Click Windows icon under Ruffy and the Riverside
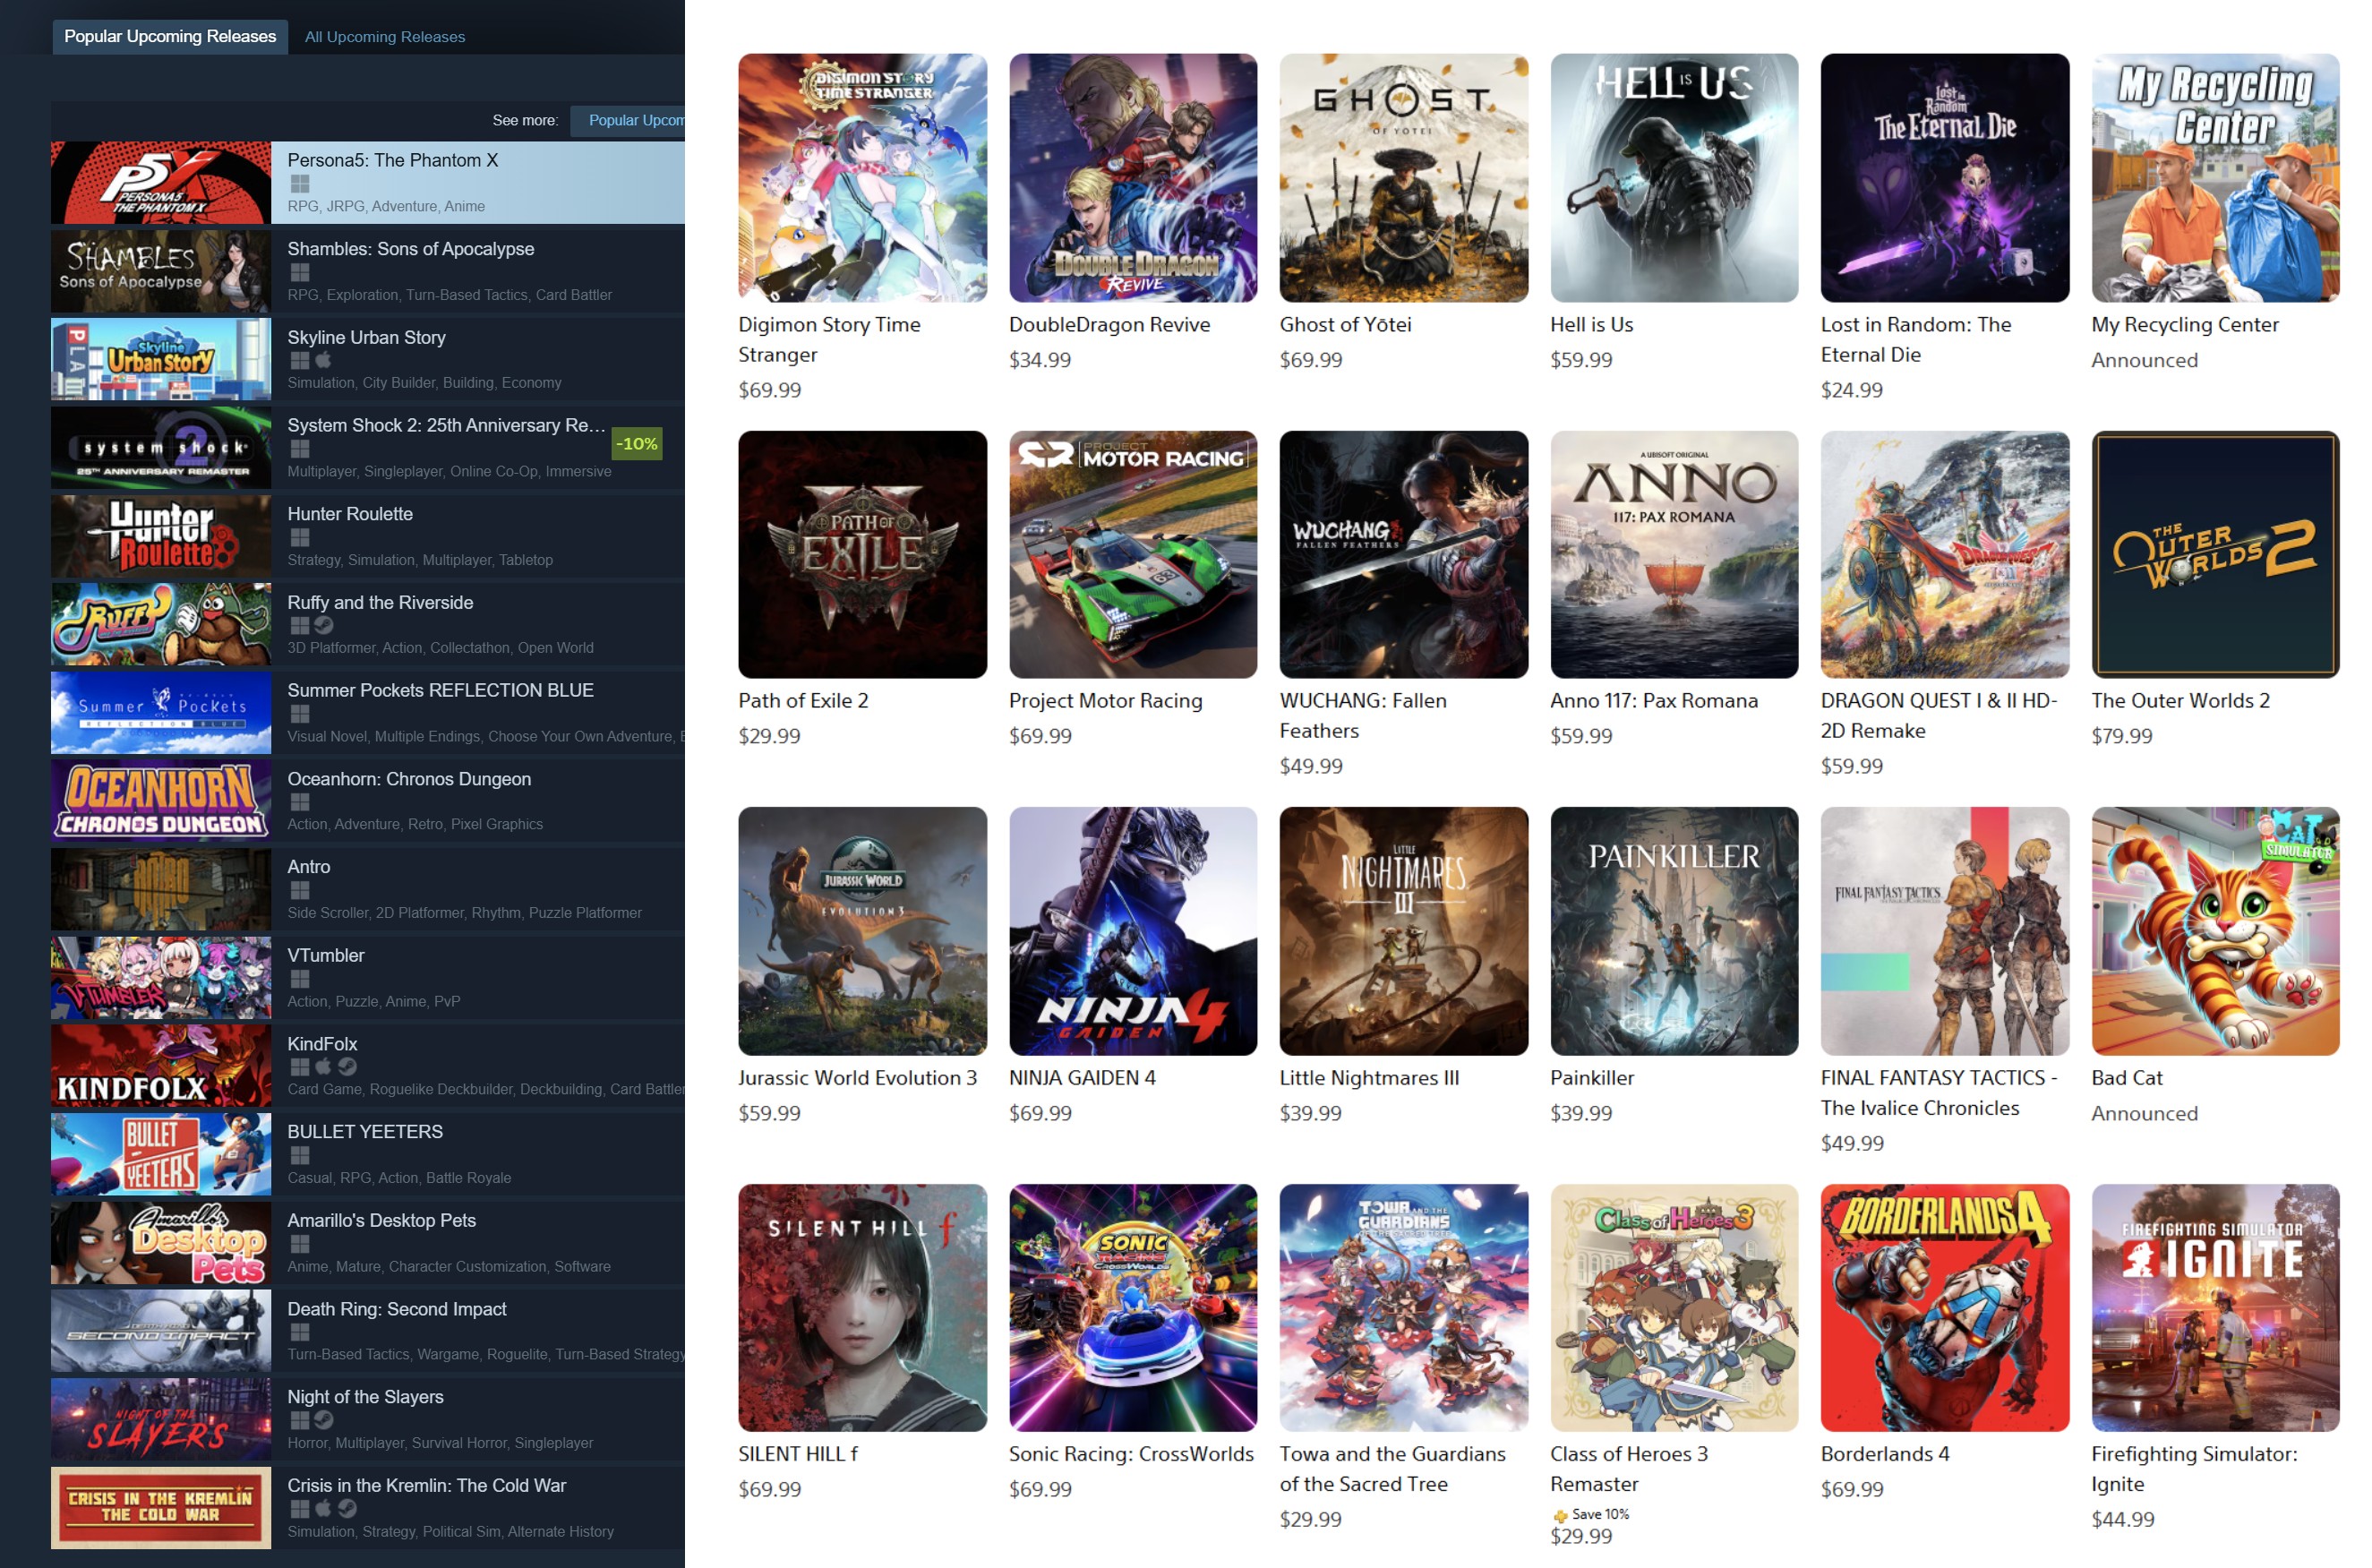This screenshot has height=1568, width=2372. point(300,625)
